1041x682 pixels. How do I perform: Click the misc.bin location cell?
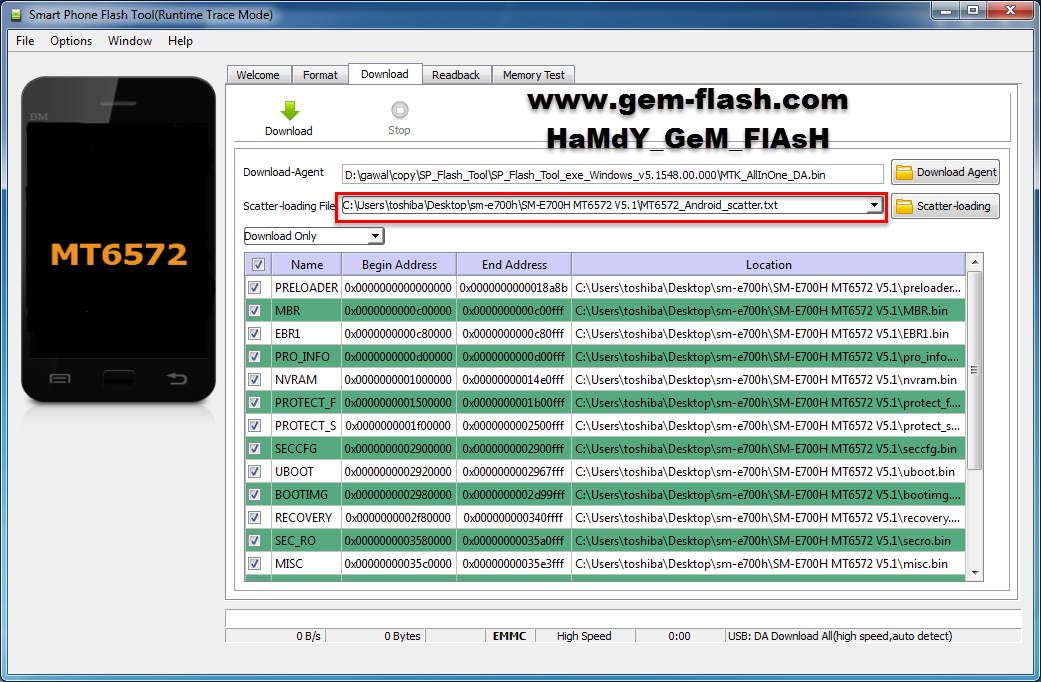pyautogui.click(x=768, y=564)
